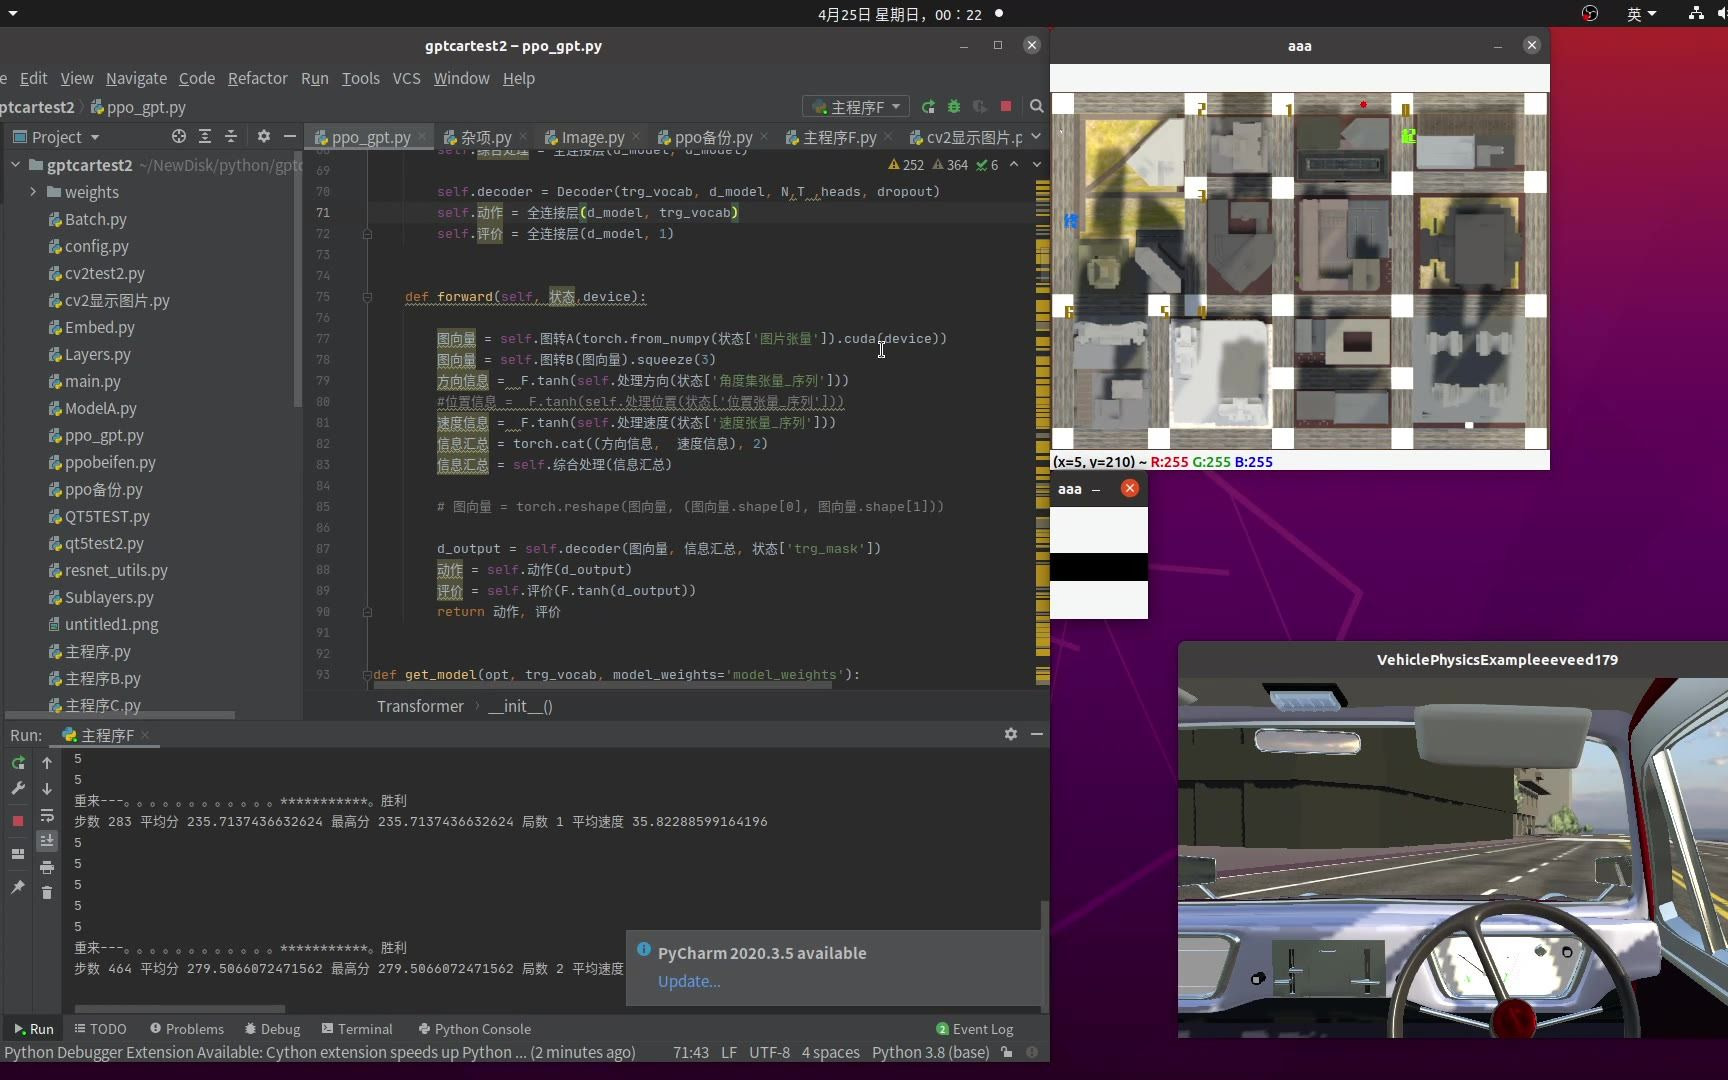
Task: Click the LF line separator in status bar
Action: pyautogui.click(x=729, y=1052)
